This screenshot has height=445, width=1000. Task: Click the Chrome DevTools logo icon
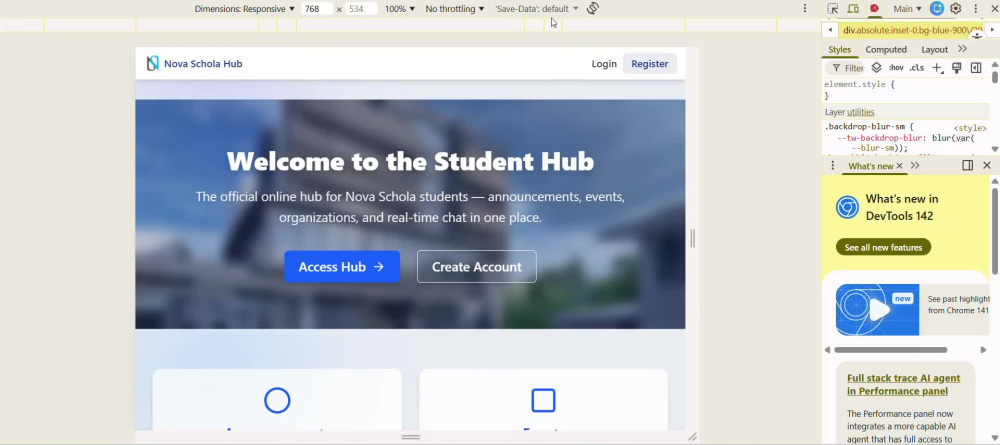[x=848, y=207]
